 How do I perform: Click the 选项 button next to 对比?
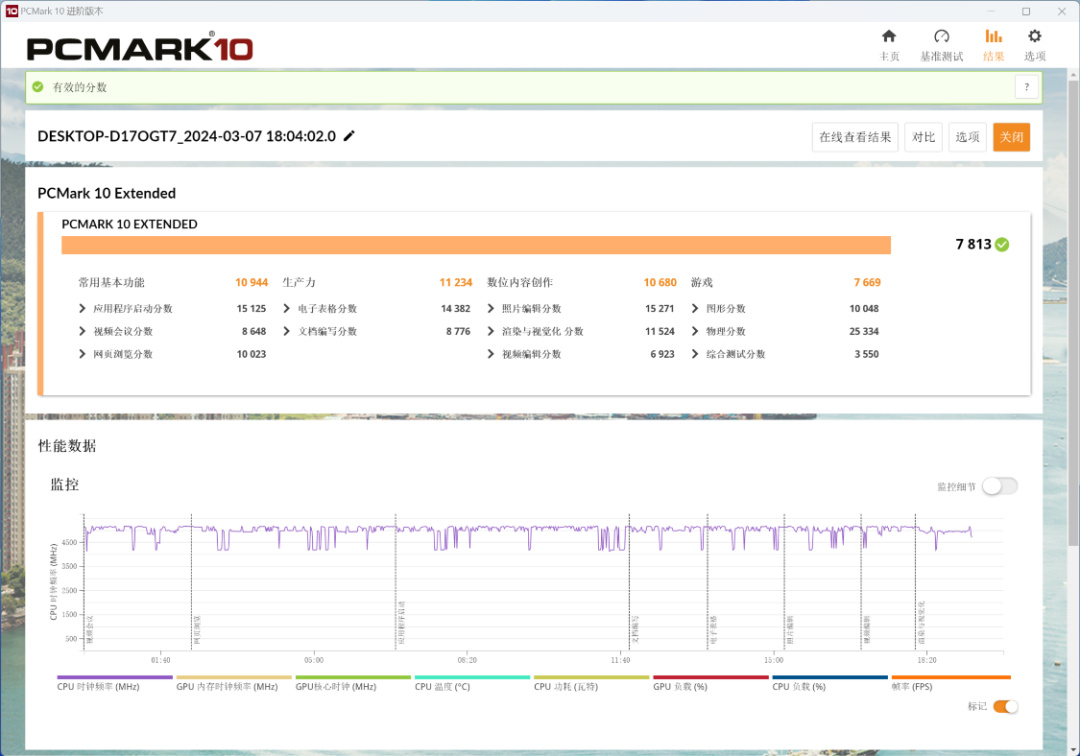coord(967,137)
